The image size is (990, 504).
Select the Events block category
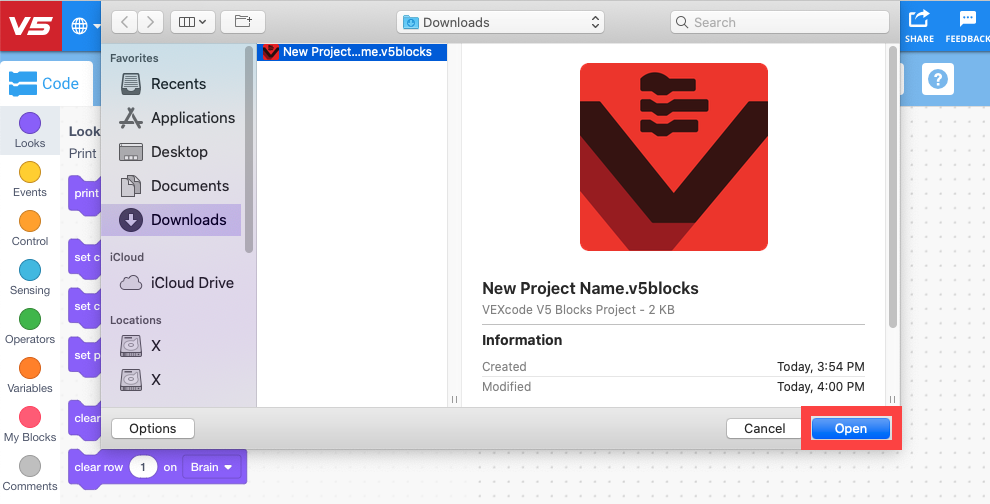pyautogui.click(x=30, y=180)
